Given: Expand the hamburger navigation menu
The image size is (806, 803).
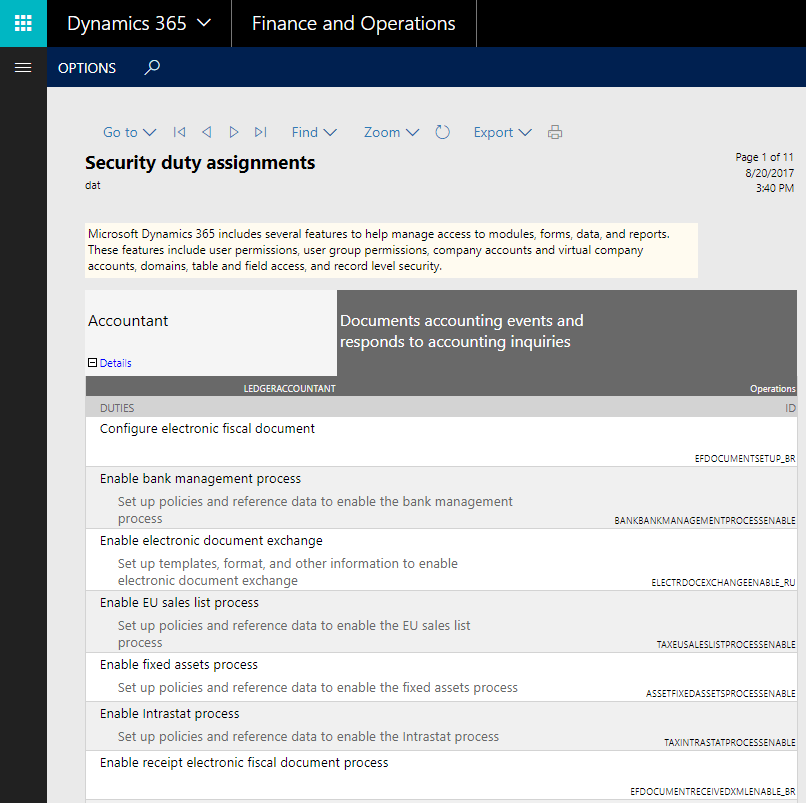Looking at the screenshot, I should click(23, 67).
